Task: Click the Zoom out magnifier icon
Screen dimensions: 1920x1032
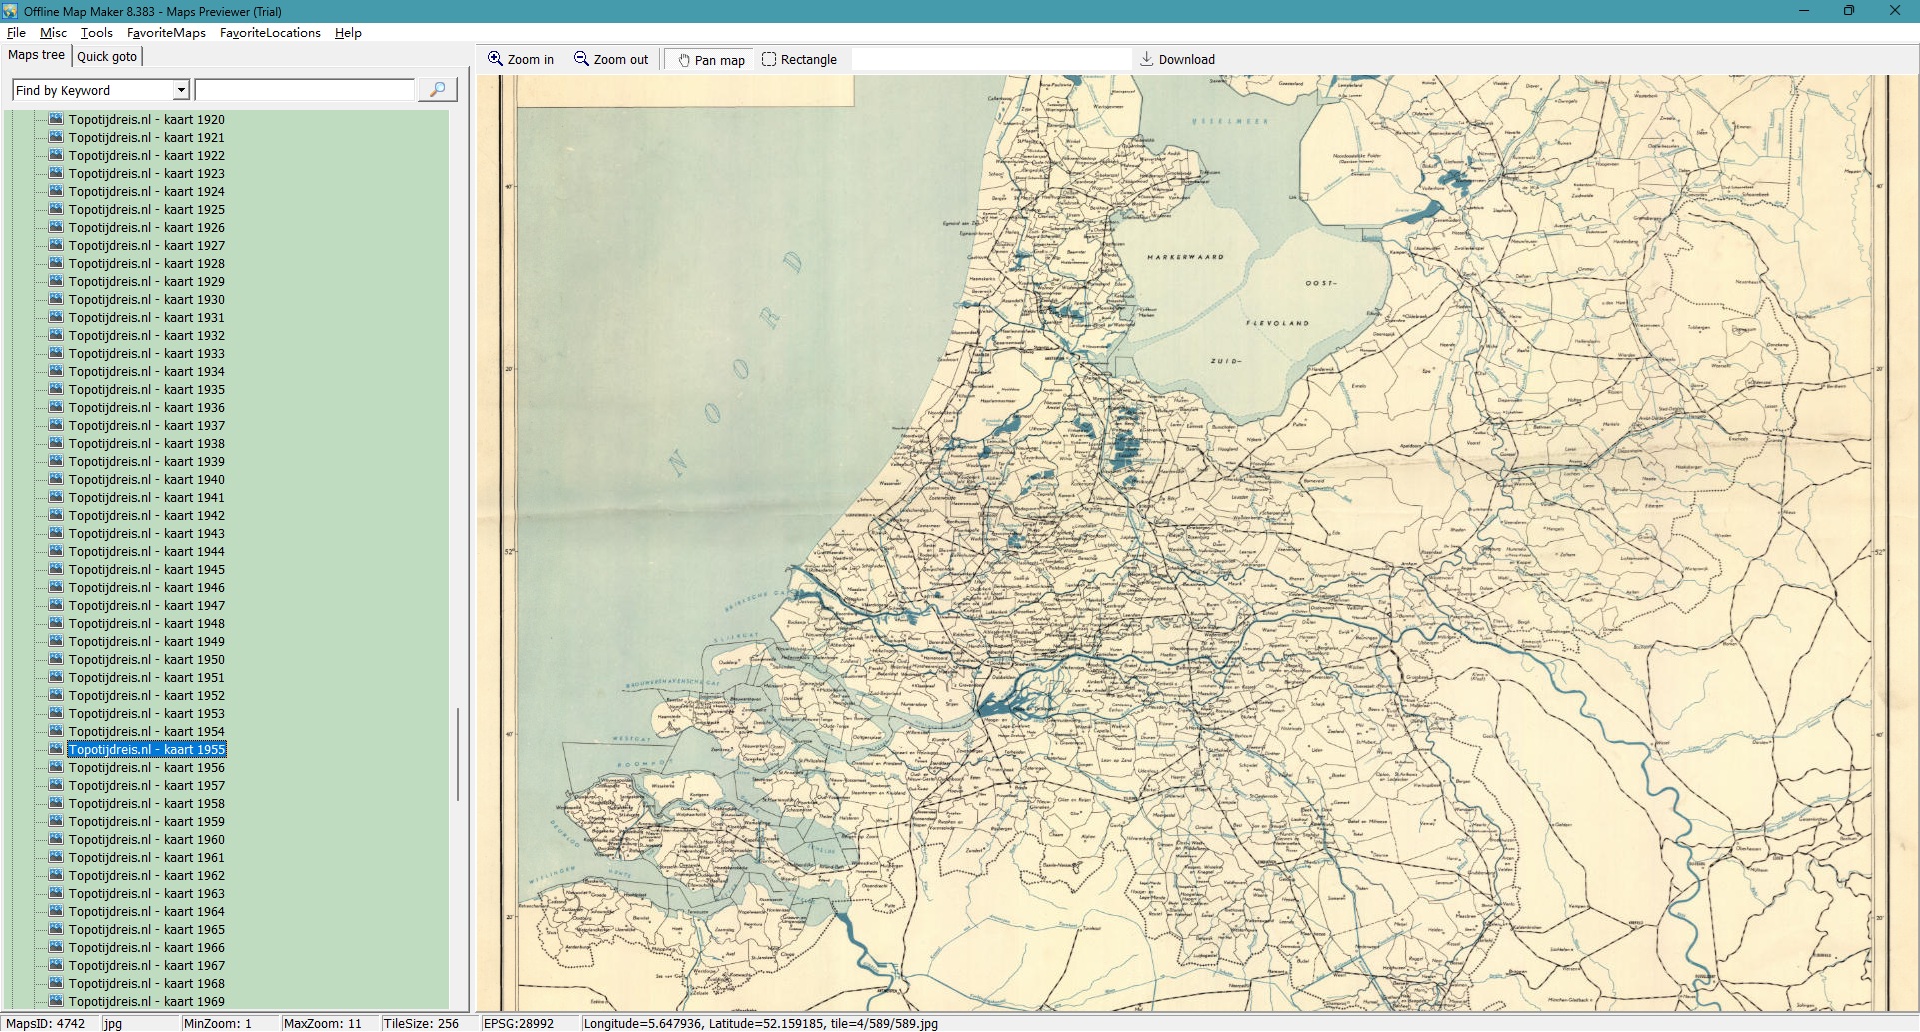Action: pyautogui.click(x=581, y=59)
